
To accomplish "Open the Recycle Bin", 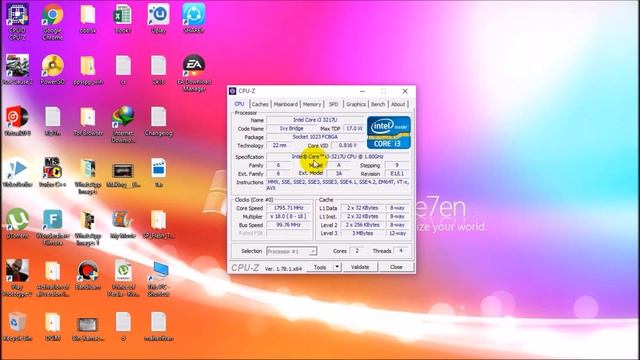I will pyautogui.click(x=17, y=327).
